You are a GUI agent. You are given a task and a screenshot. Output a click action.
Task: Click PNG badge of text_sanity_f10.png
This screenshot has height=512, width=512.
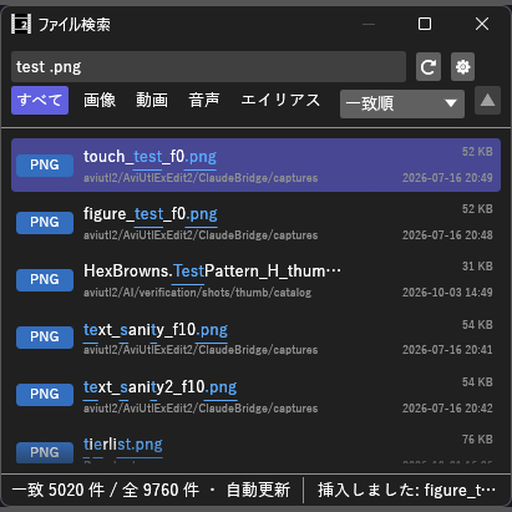click(x=45, y=337)
